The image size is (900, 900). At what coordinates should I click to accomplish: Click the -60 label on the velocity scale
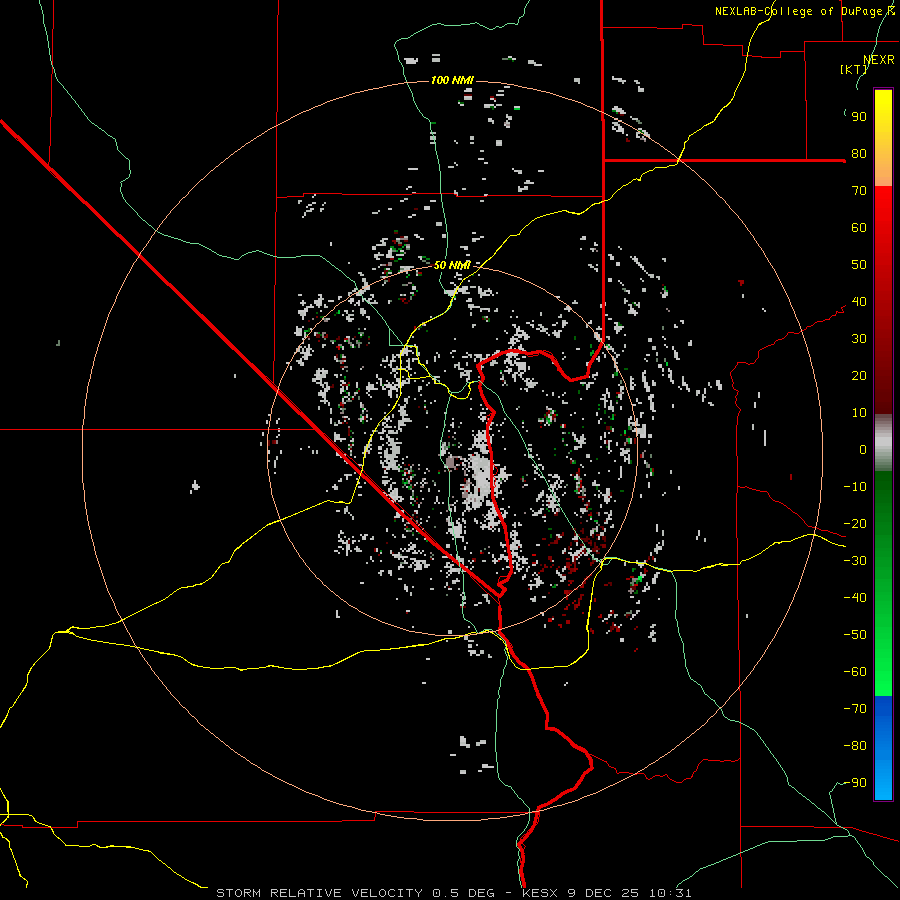pos(855,672)
